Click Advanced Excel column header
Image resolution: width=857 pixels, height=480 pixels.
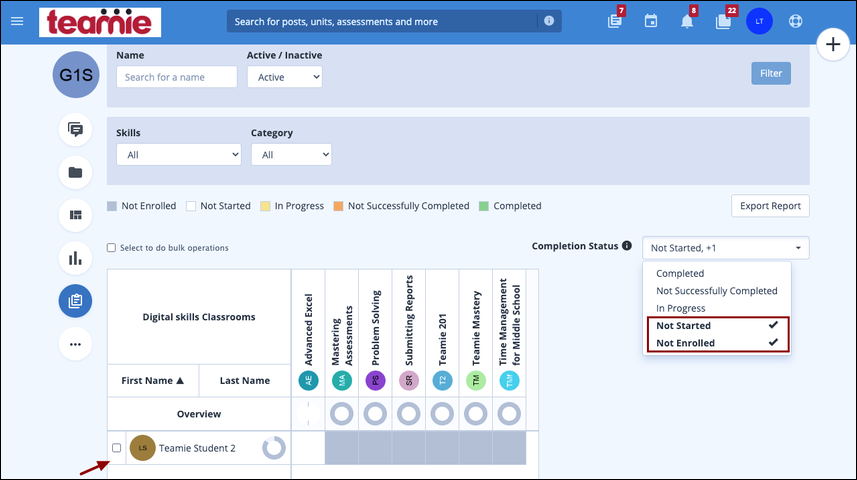point(308,329)
